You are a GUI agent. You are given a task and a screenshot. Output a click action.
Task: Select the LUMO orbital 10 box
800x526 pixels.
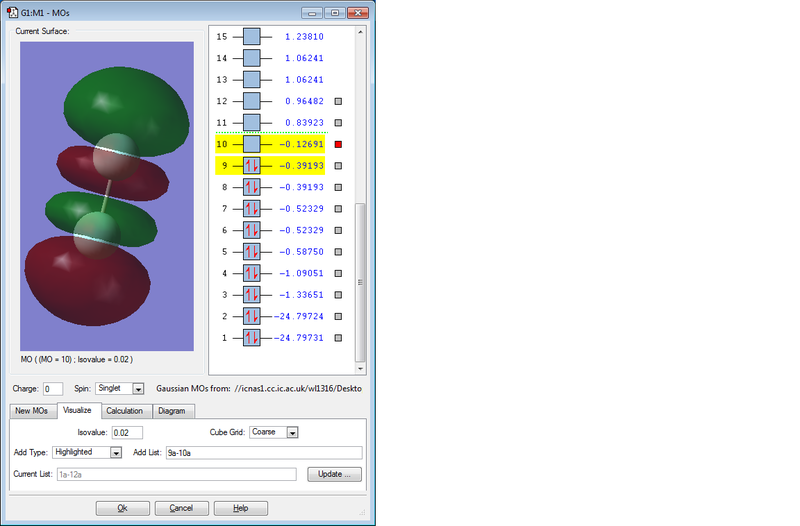pyautogui.click(x=252, y=144)
